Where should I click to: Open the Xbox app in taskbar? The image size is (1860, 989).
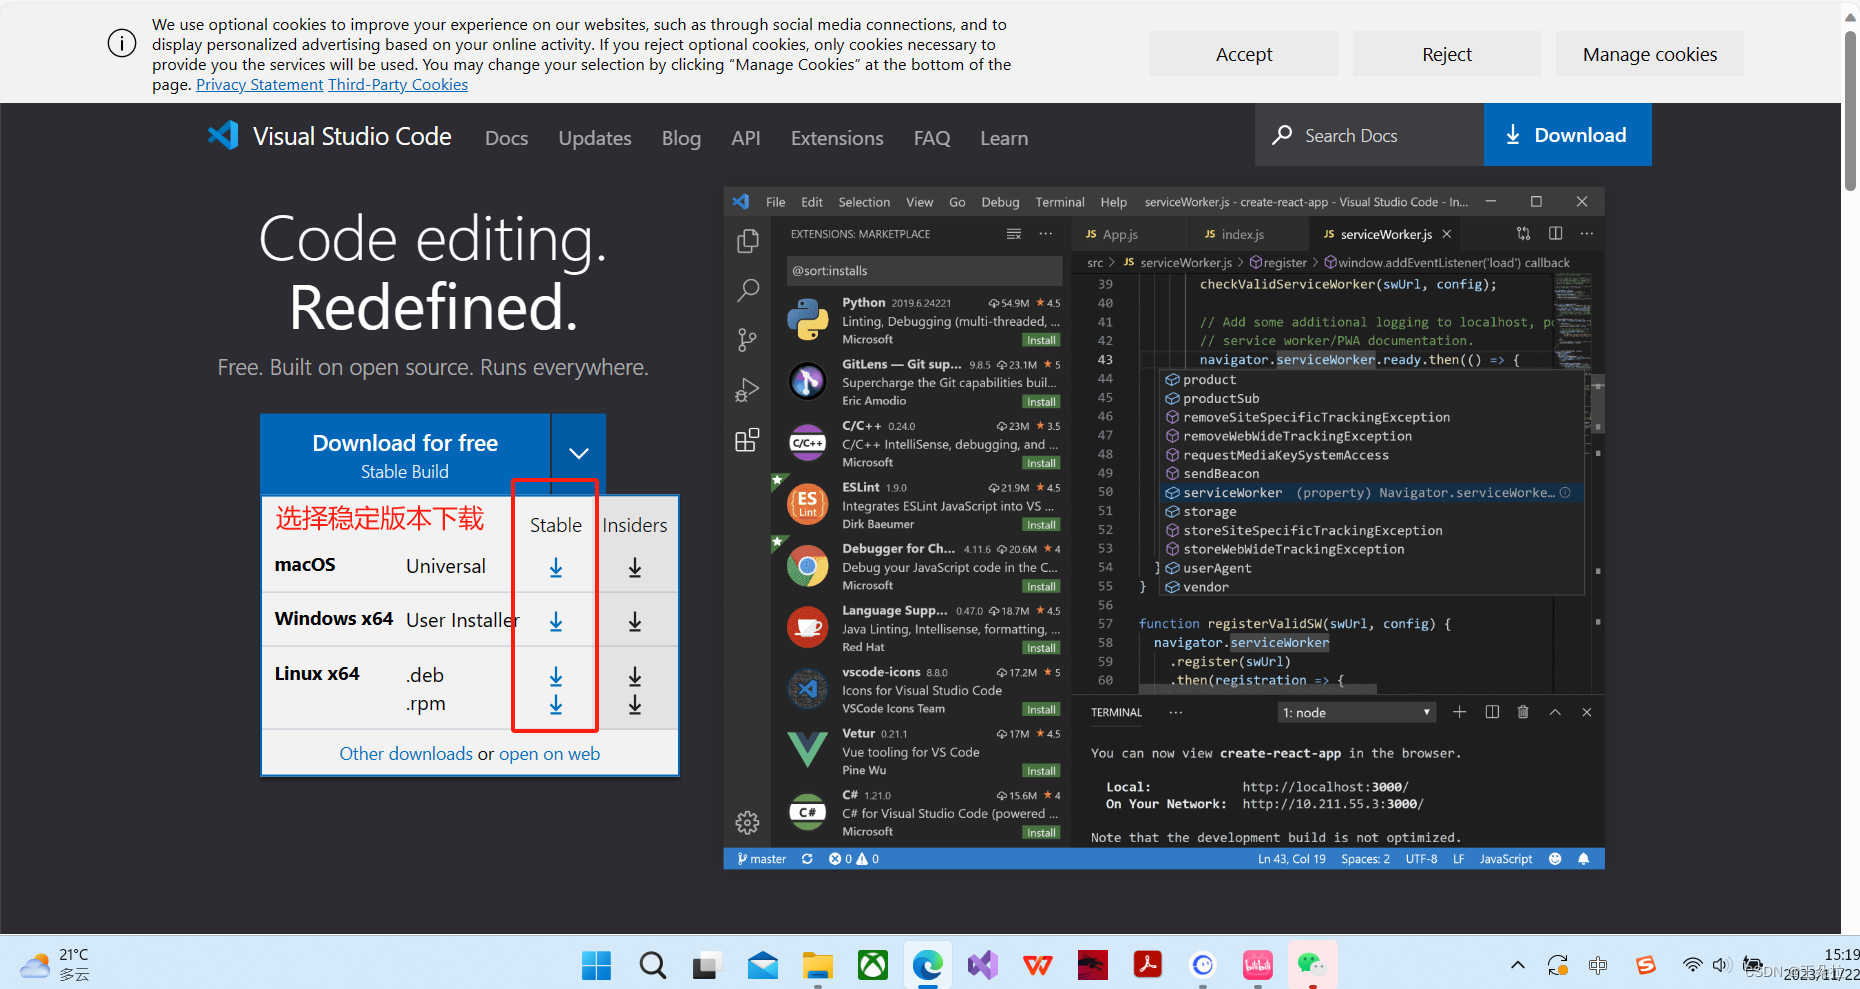click(x=873, y=965)
